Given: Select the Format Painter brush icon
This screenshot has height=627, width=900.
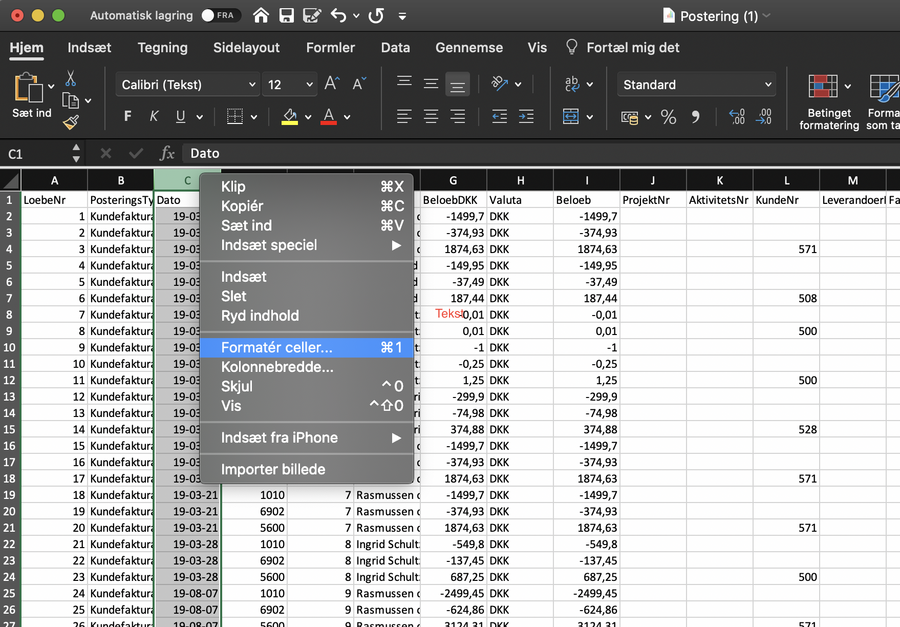Looking at the screenshot, I should coord(71,122).
